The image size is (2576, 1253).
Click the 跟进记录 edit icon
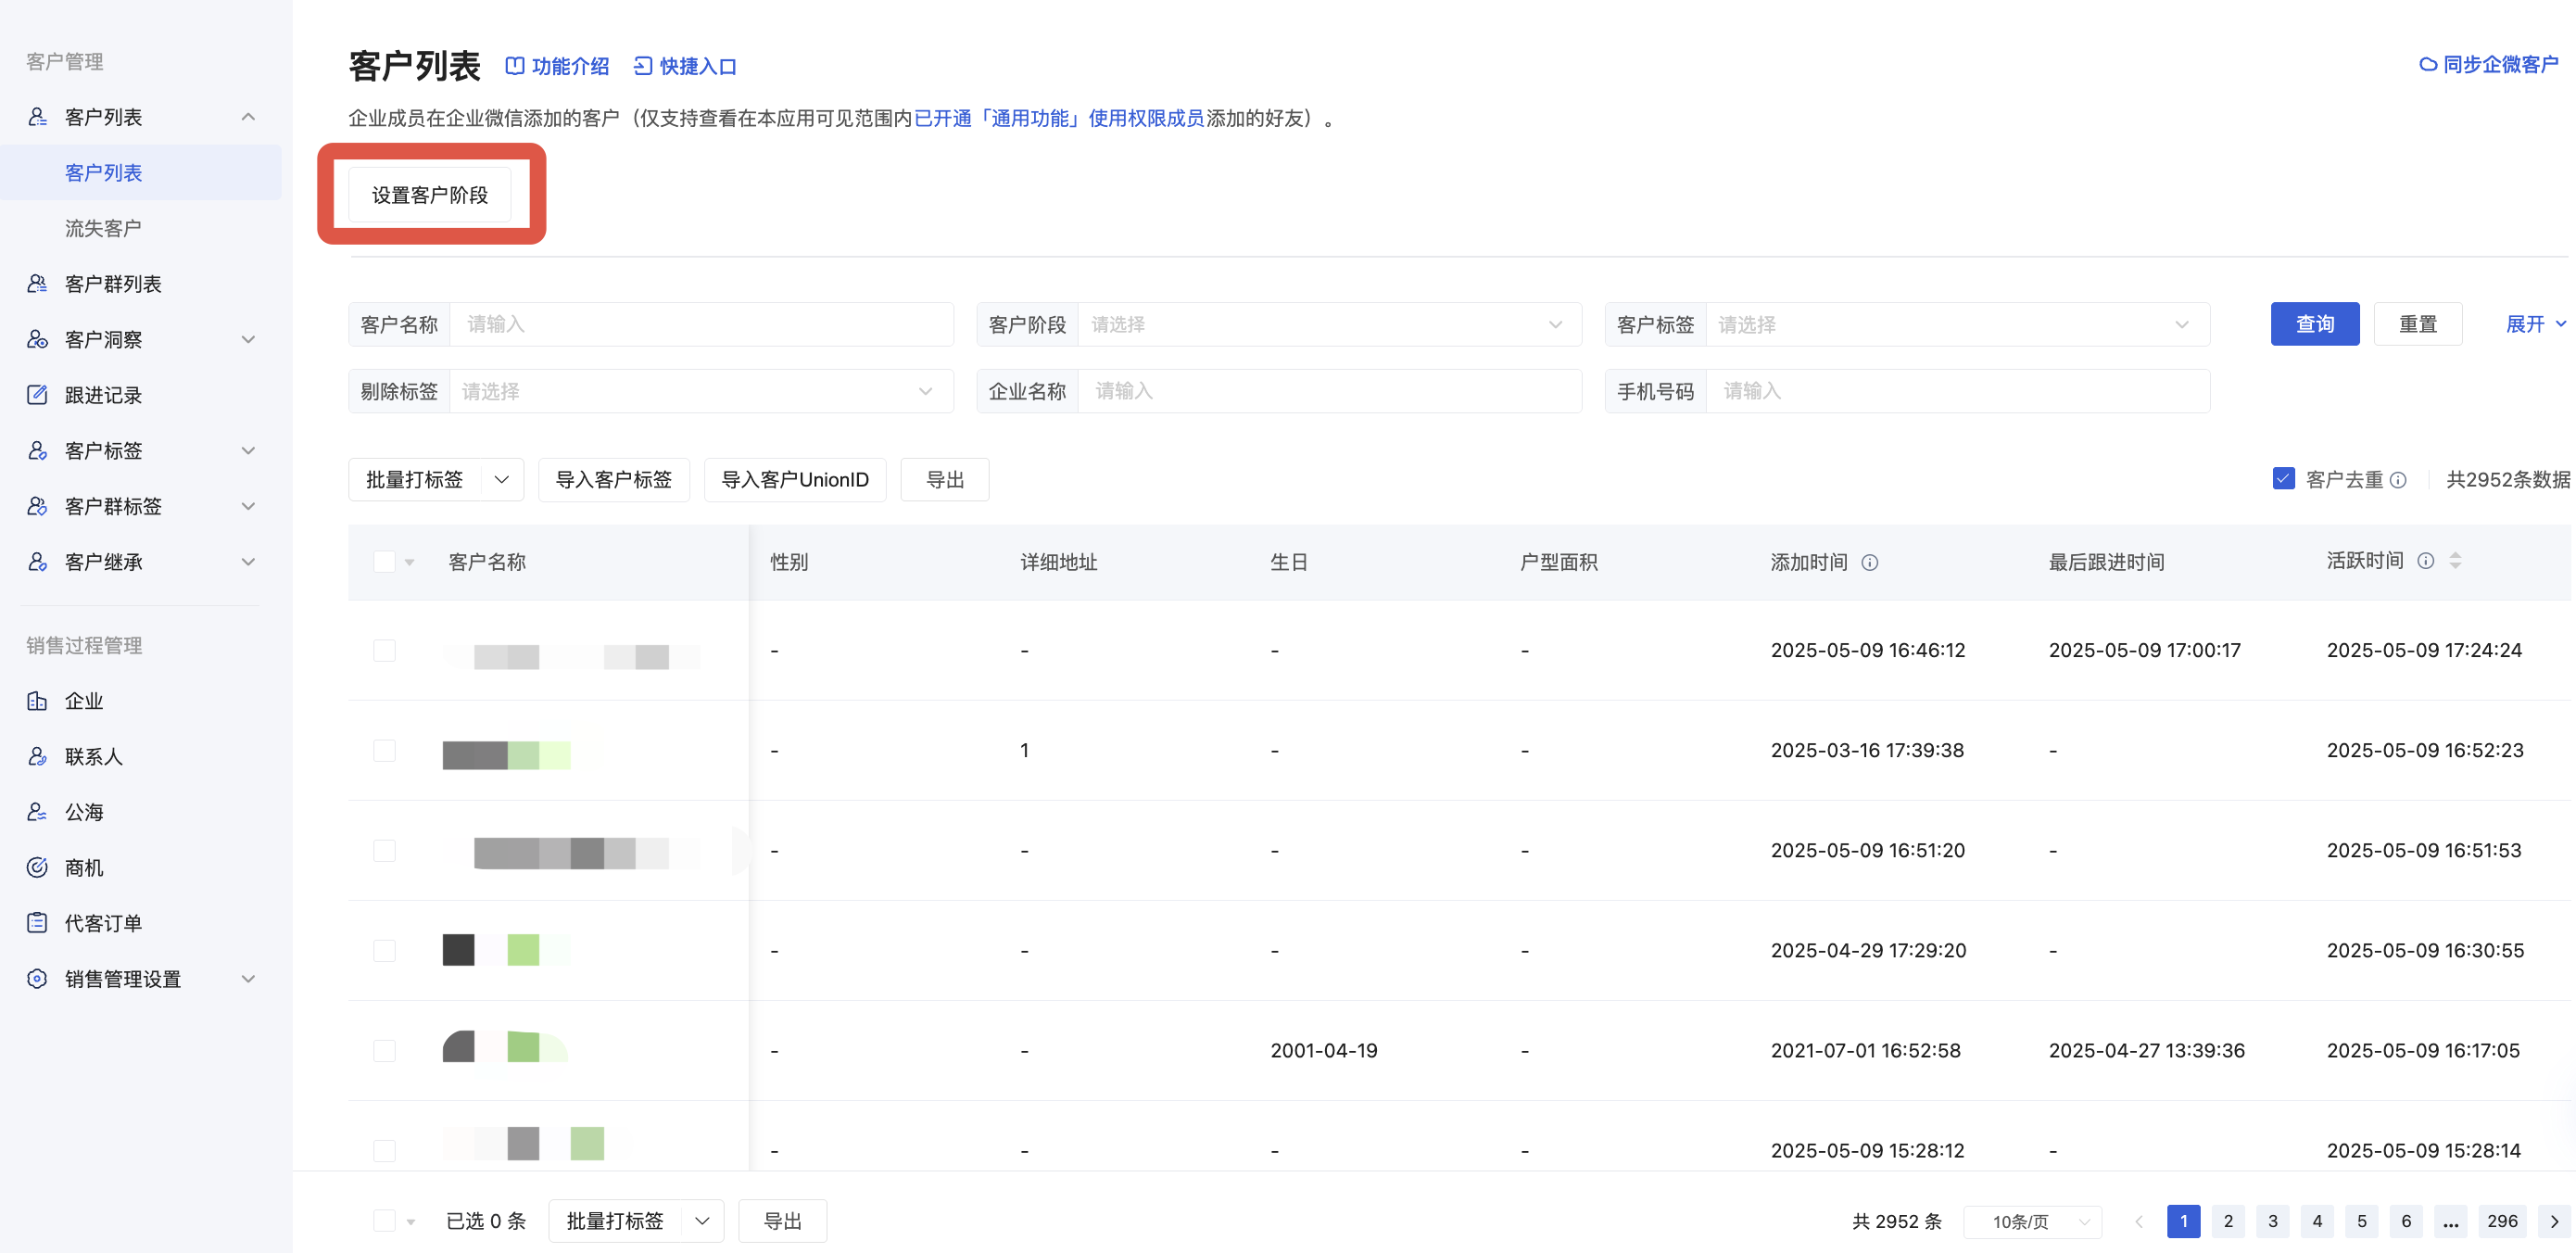click(x=37, y=395)
